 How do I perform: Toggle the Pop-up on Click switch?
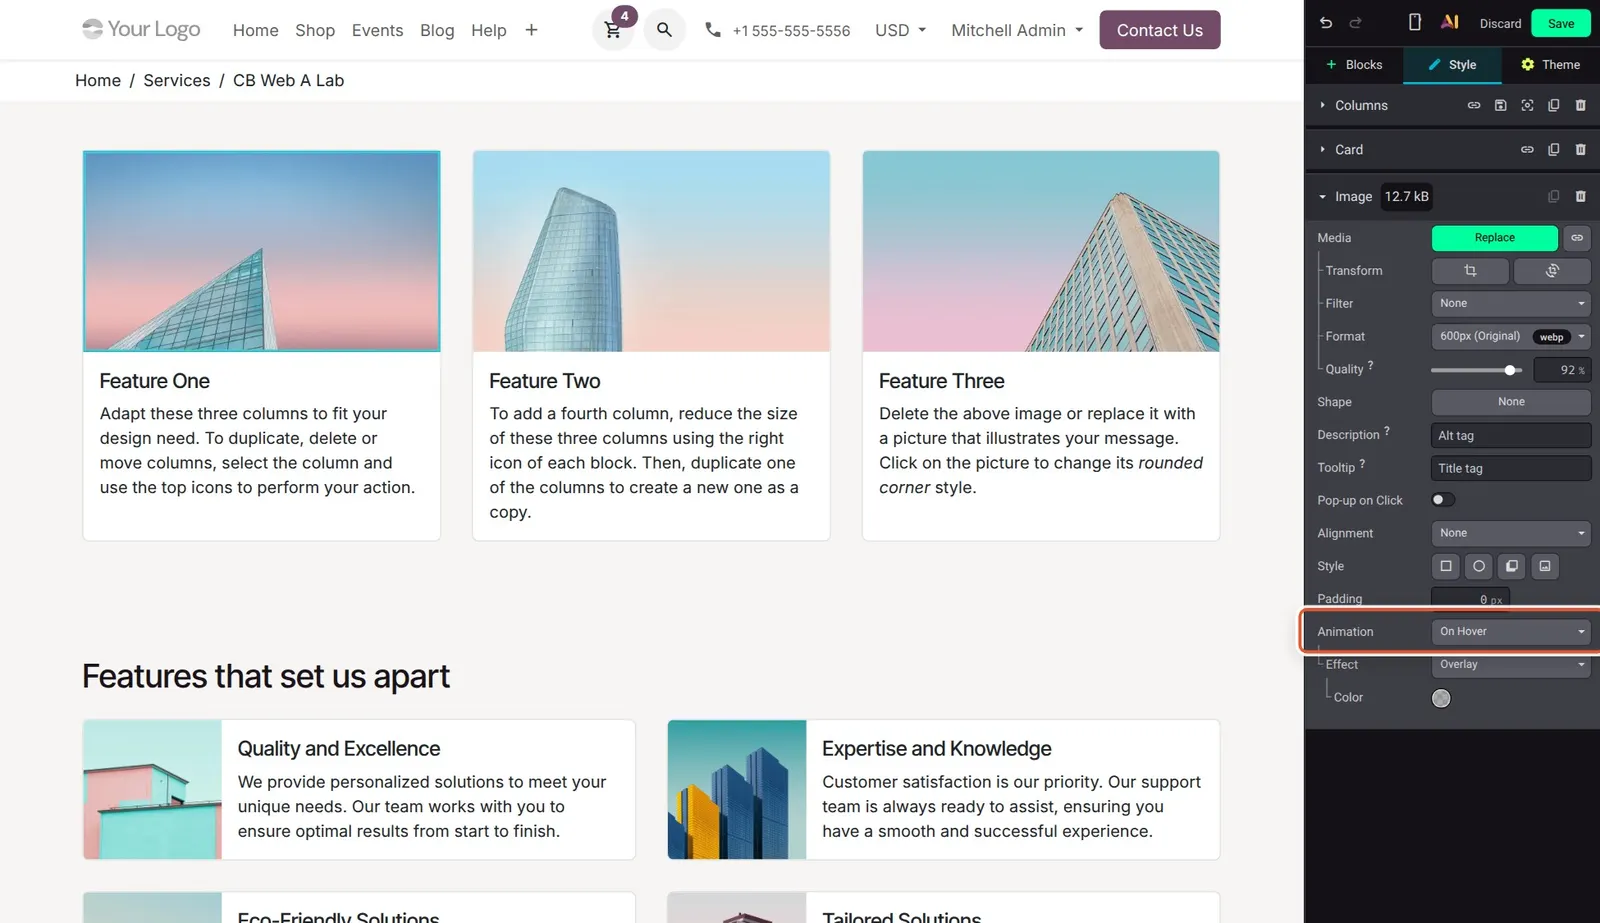pos(1443,500)
